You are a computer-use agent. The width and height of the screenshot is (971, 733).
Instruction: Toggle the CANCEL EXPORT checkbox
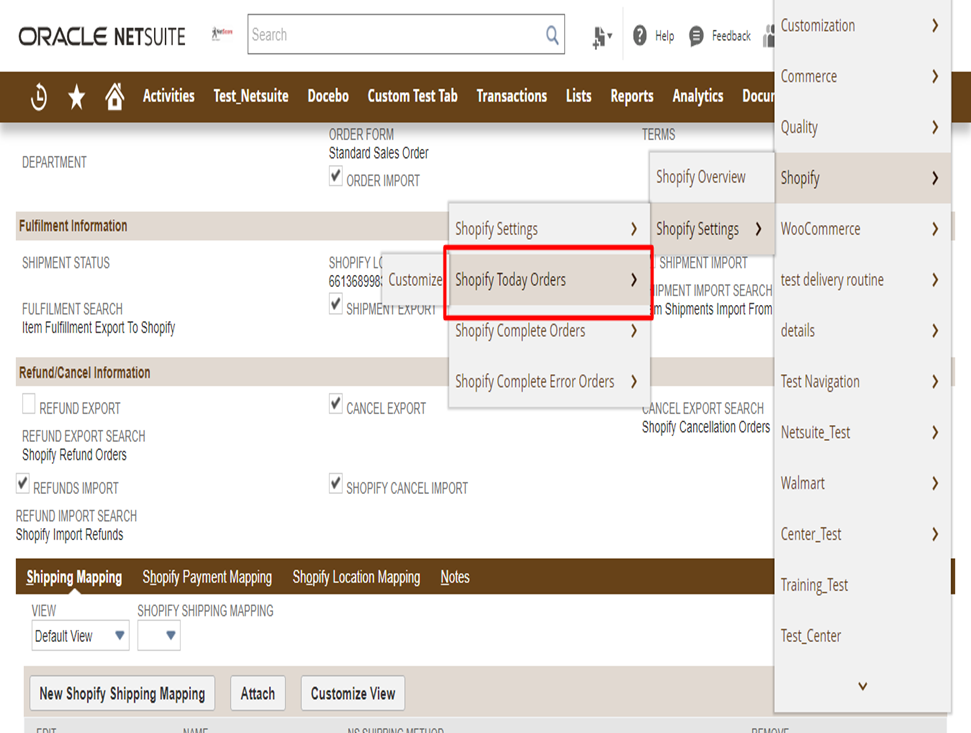pyautogui.click(x=336, y=404)
